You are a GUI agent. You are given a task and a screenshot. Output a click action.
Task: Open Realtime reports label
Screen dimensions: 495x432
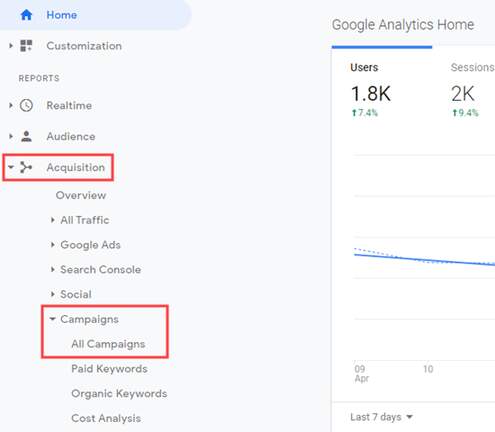69,105
